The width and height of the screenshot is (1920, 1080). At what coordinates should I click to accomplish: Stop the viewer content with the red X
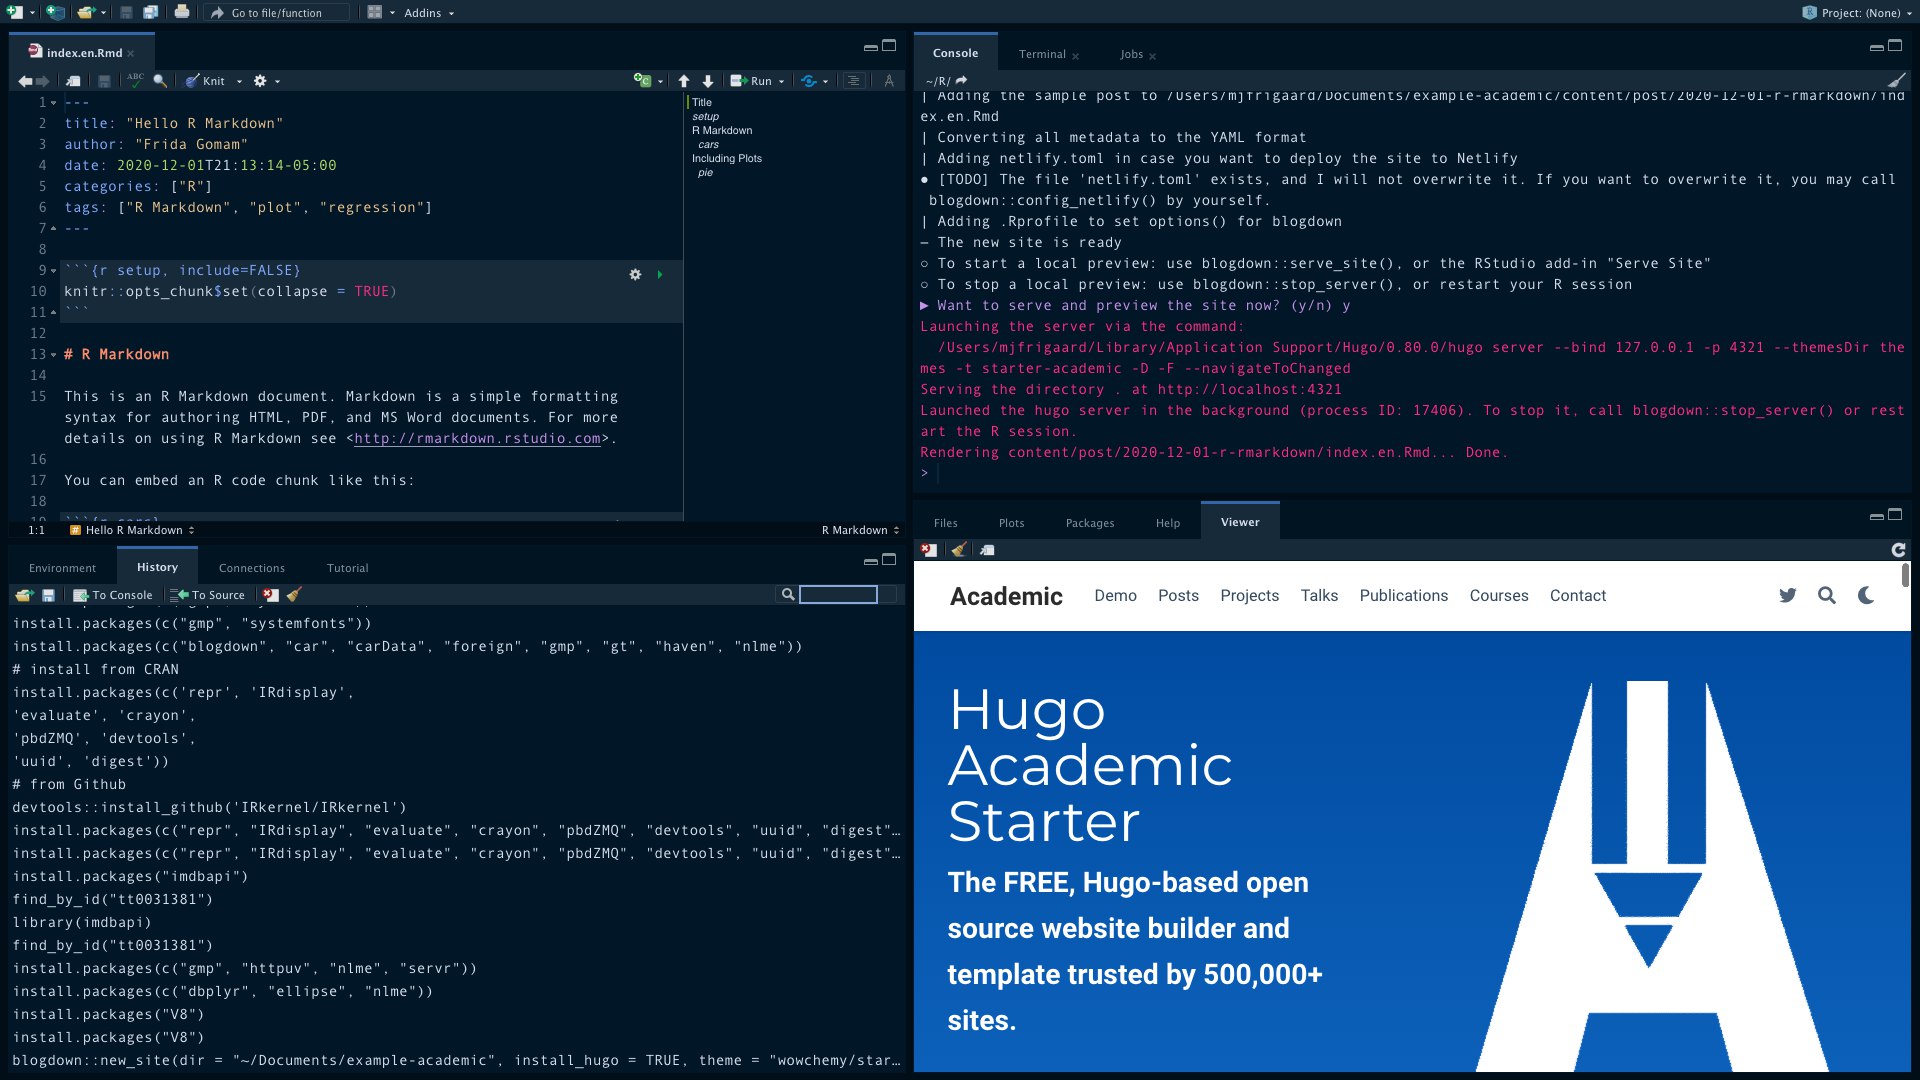(x=929, y=550)
